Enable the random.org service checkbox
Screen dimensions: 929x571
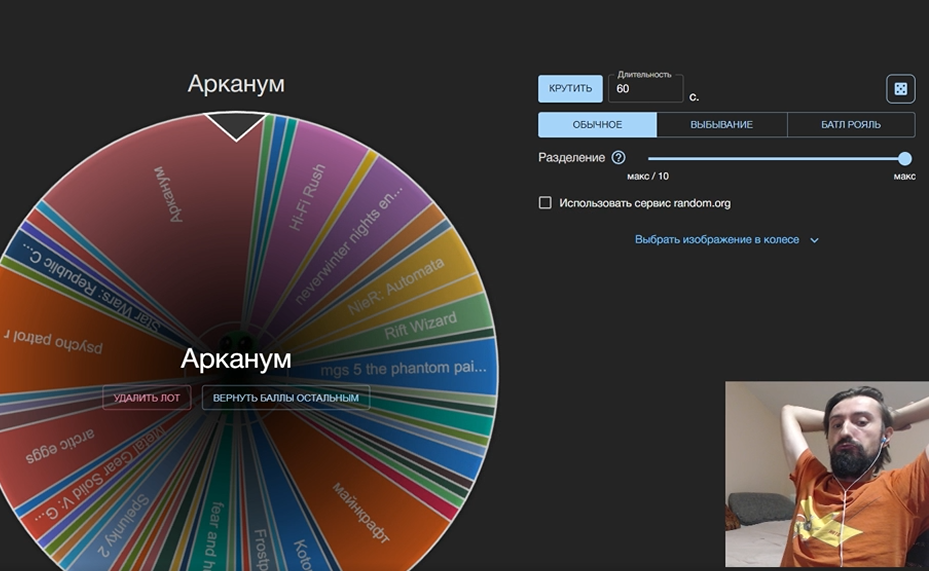pos(545,203)
